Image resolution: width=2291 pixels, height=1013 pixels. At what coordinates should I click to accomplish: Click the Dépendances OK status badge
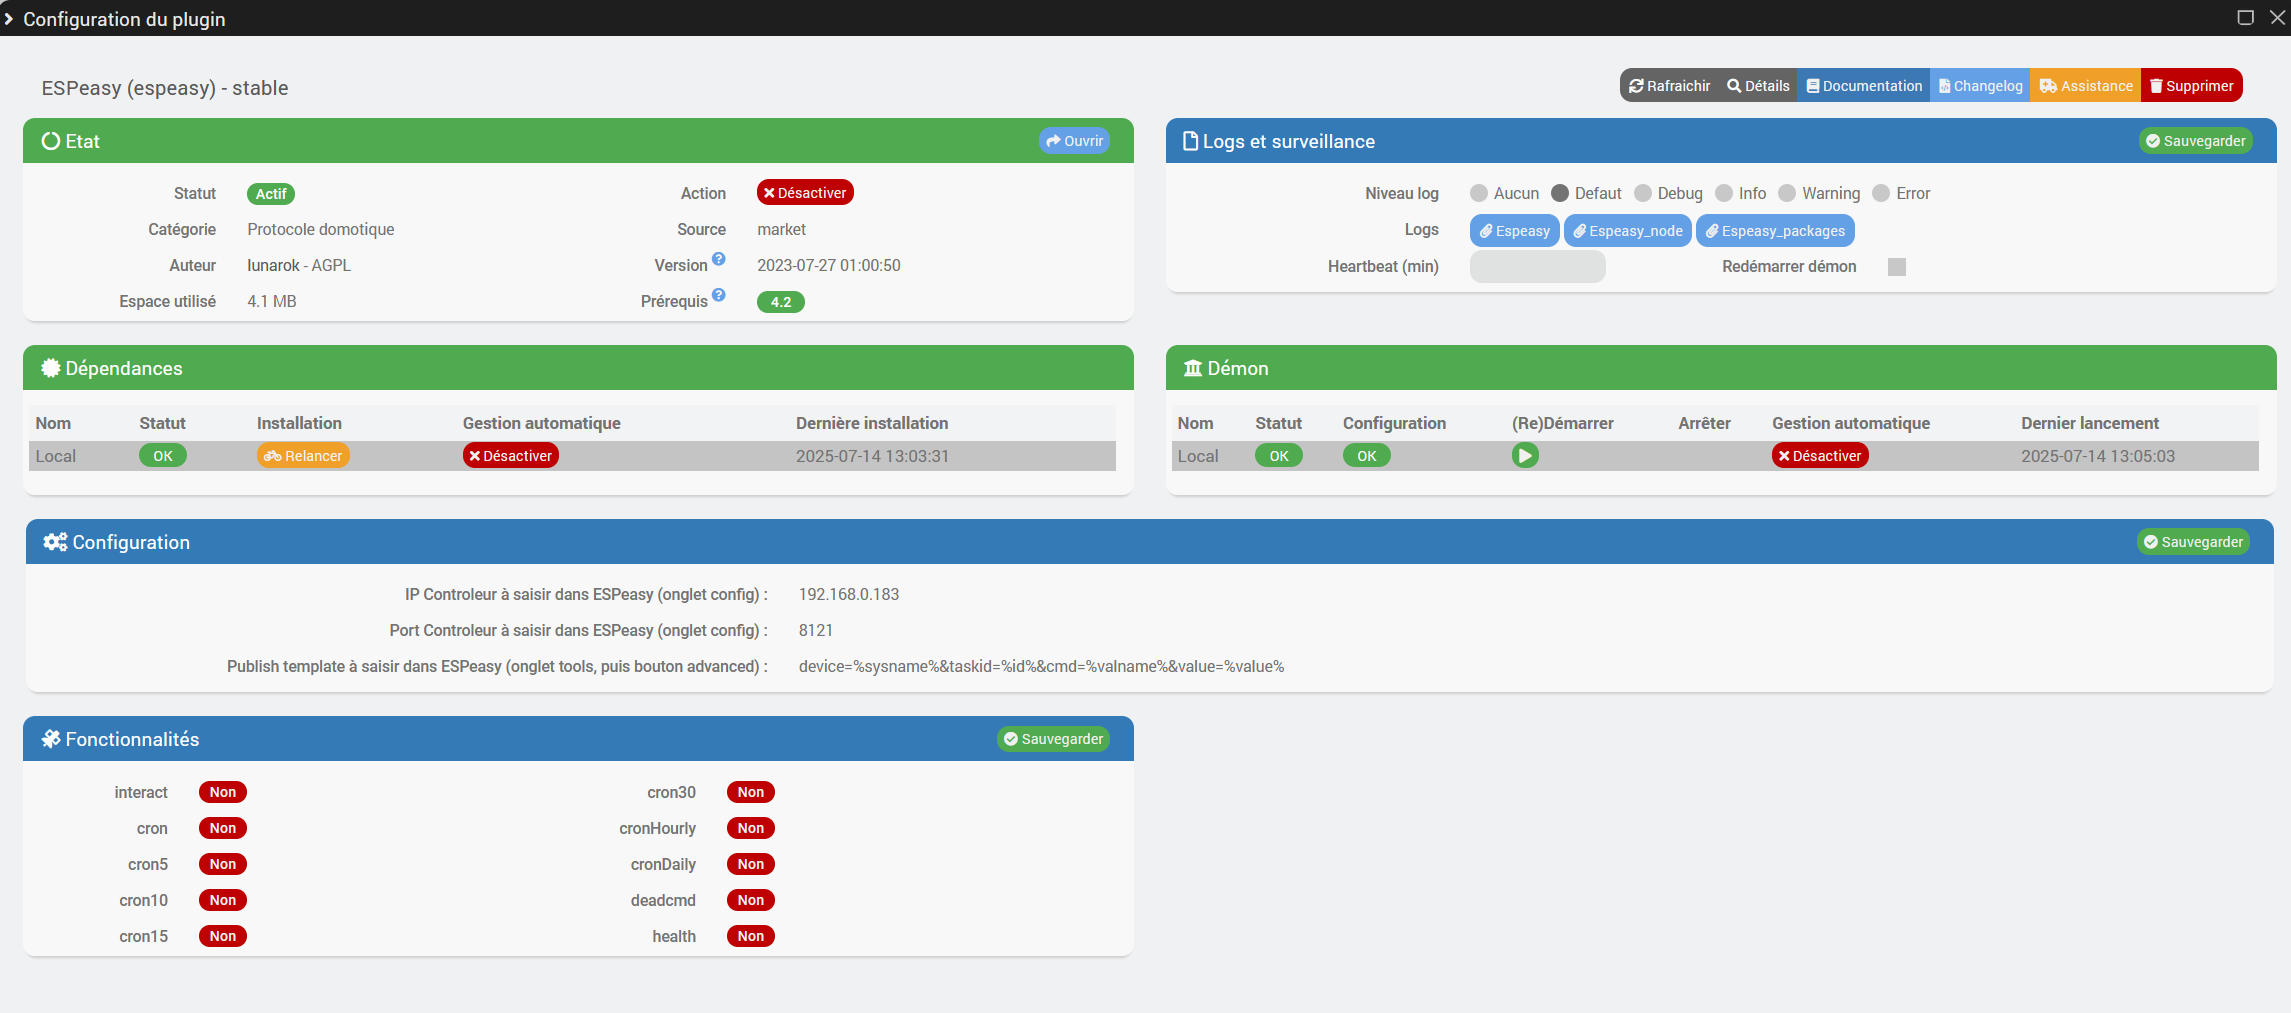point(163,456)
